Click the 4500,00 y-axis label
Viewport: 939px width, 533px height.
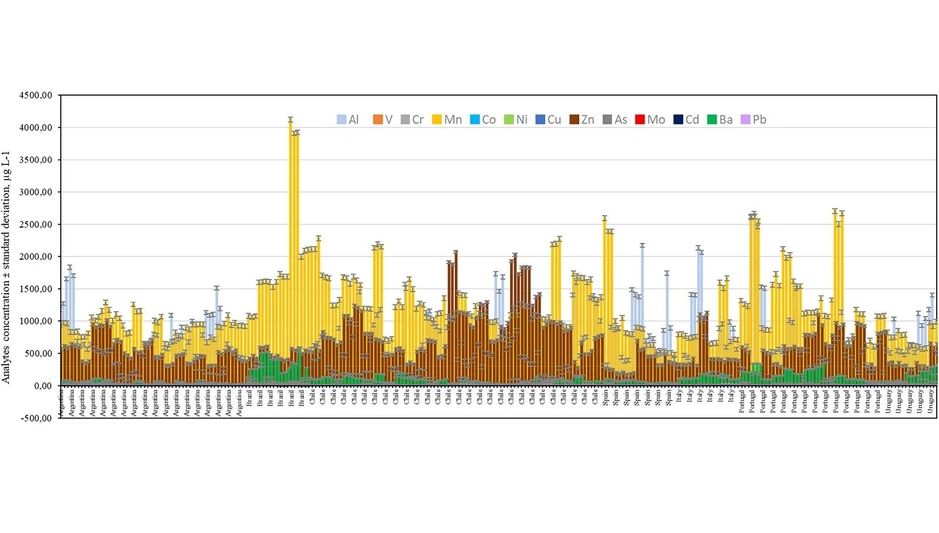[36, 95]
